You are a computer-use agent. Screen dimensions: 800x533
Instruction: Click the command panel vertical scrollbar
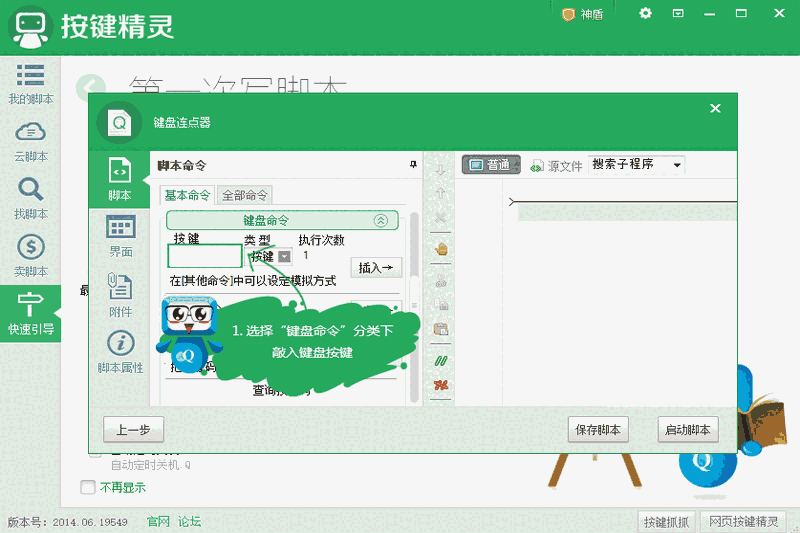click(x=414, y=308)
